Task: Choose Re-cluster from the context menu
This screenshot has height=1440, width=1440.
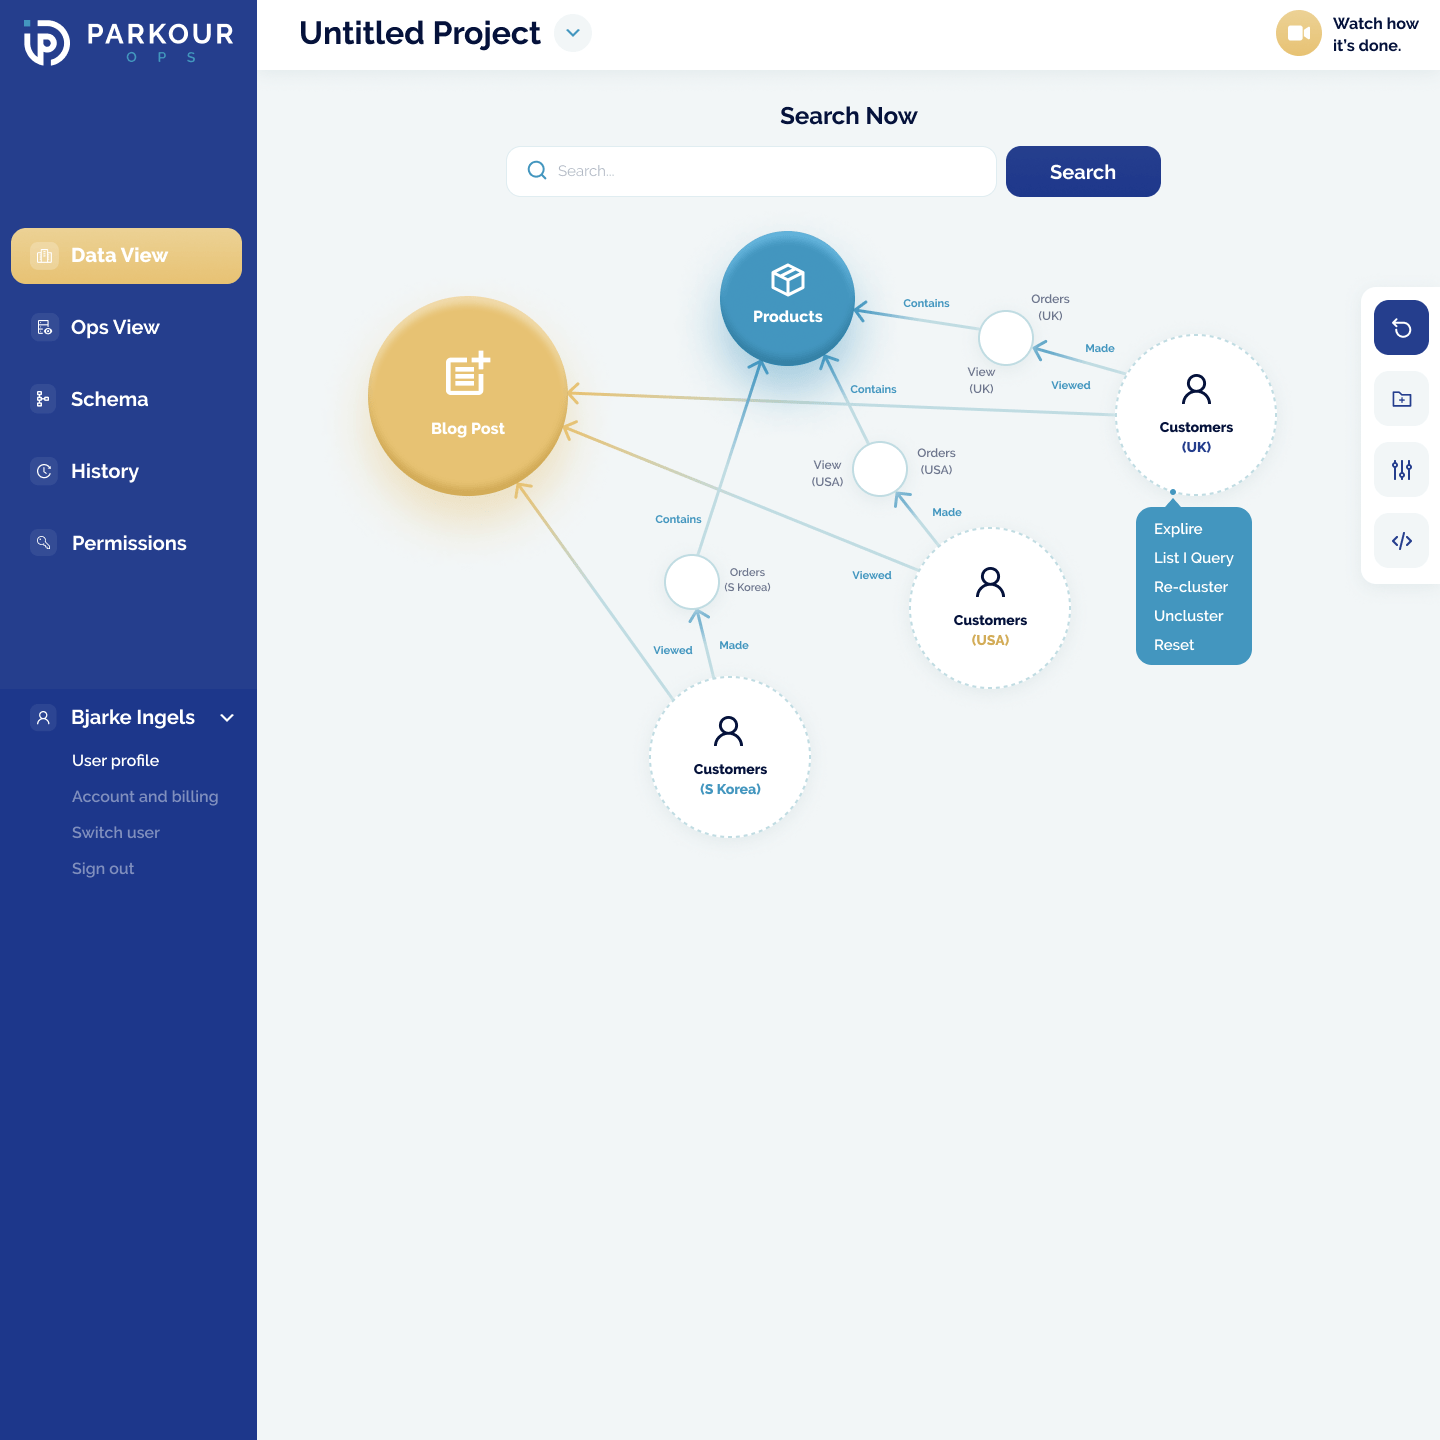Action: 1190,587
